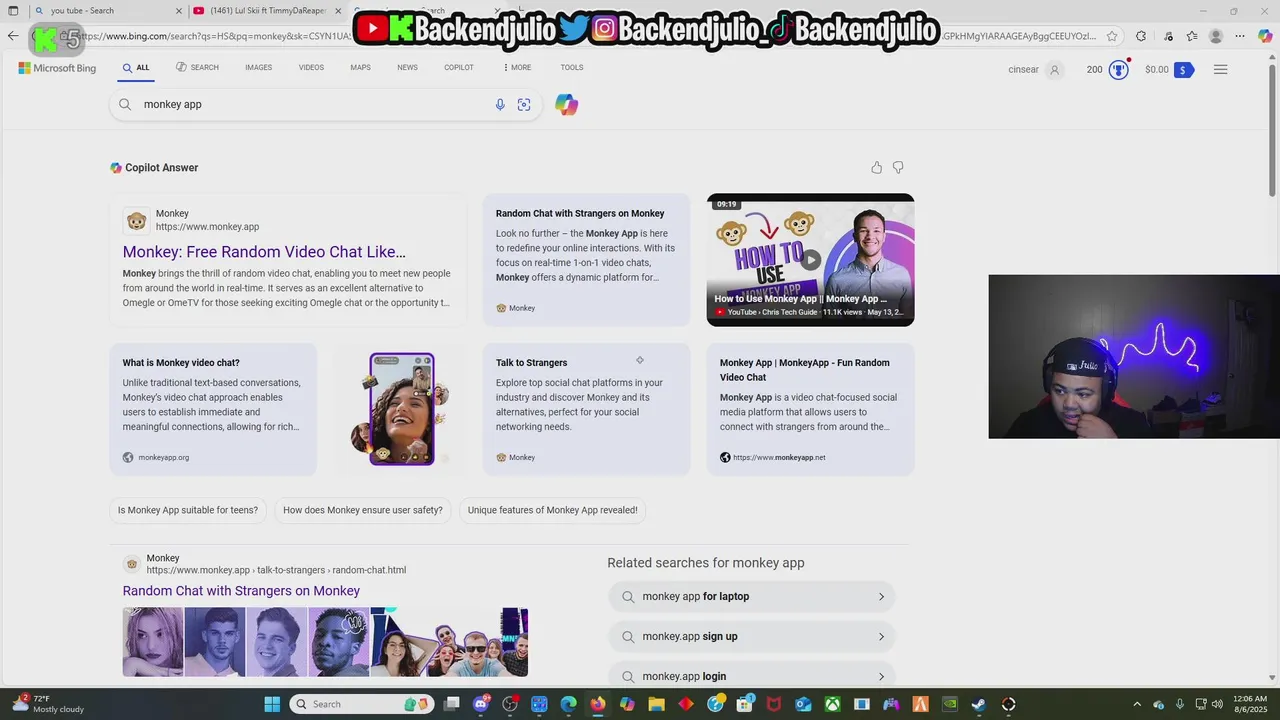The height and width of the screenshot is (720, 1280).
Task: Open visual search camera icon
Action: pyautogui.click(x=524, y=105)
